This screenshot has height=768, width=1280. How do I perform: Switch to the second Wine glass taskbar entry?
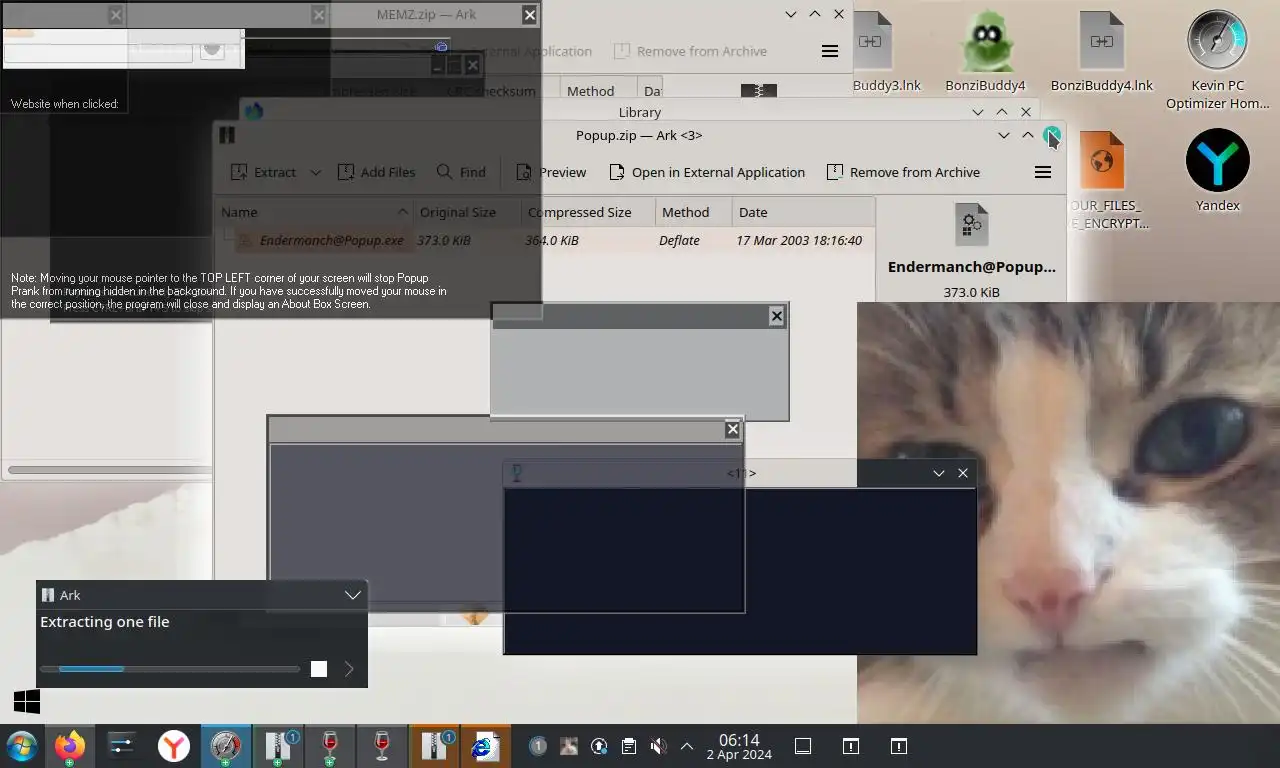382,746
